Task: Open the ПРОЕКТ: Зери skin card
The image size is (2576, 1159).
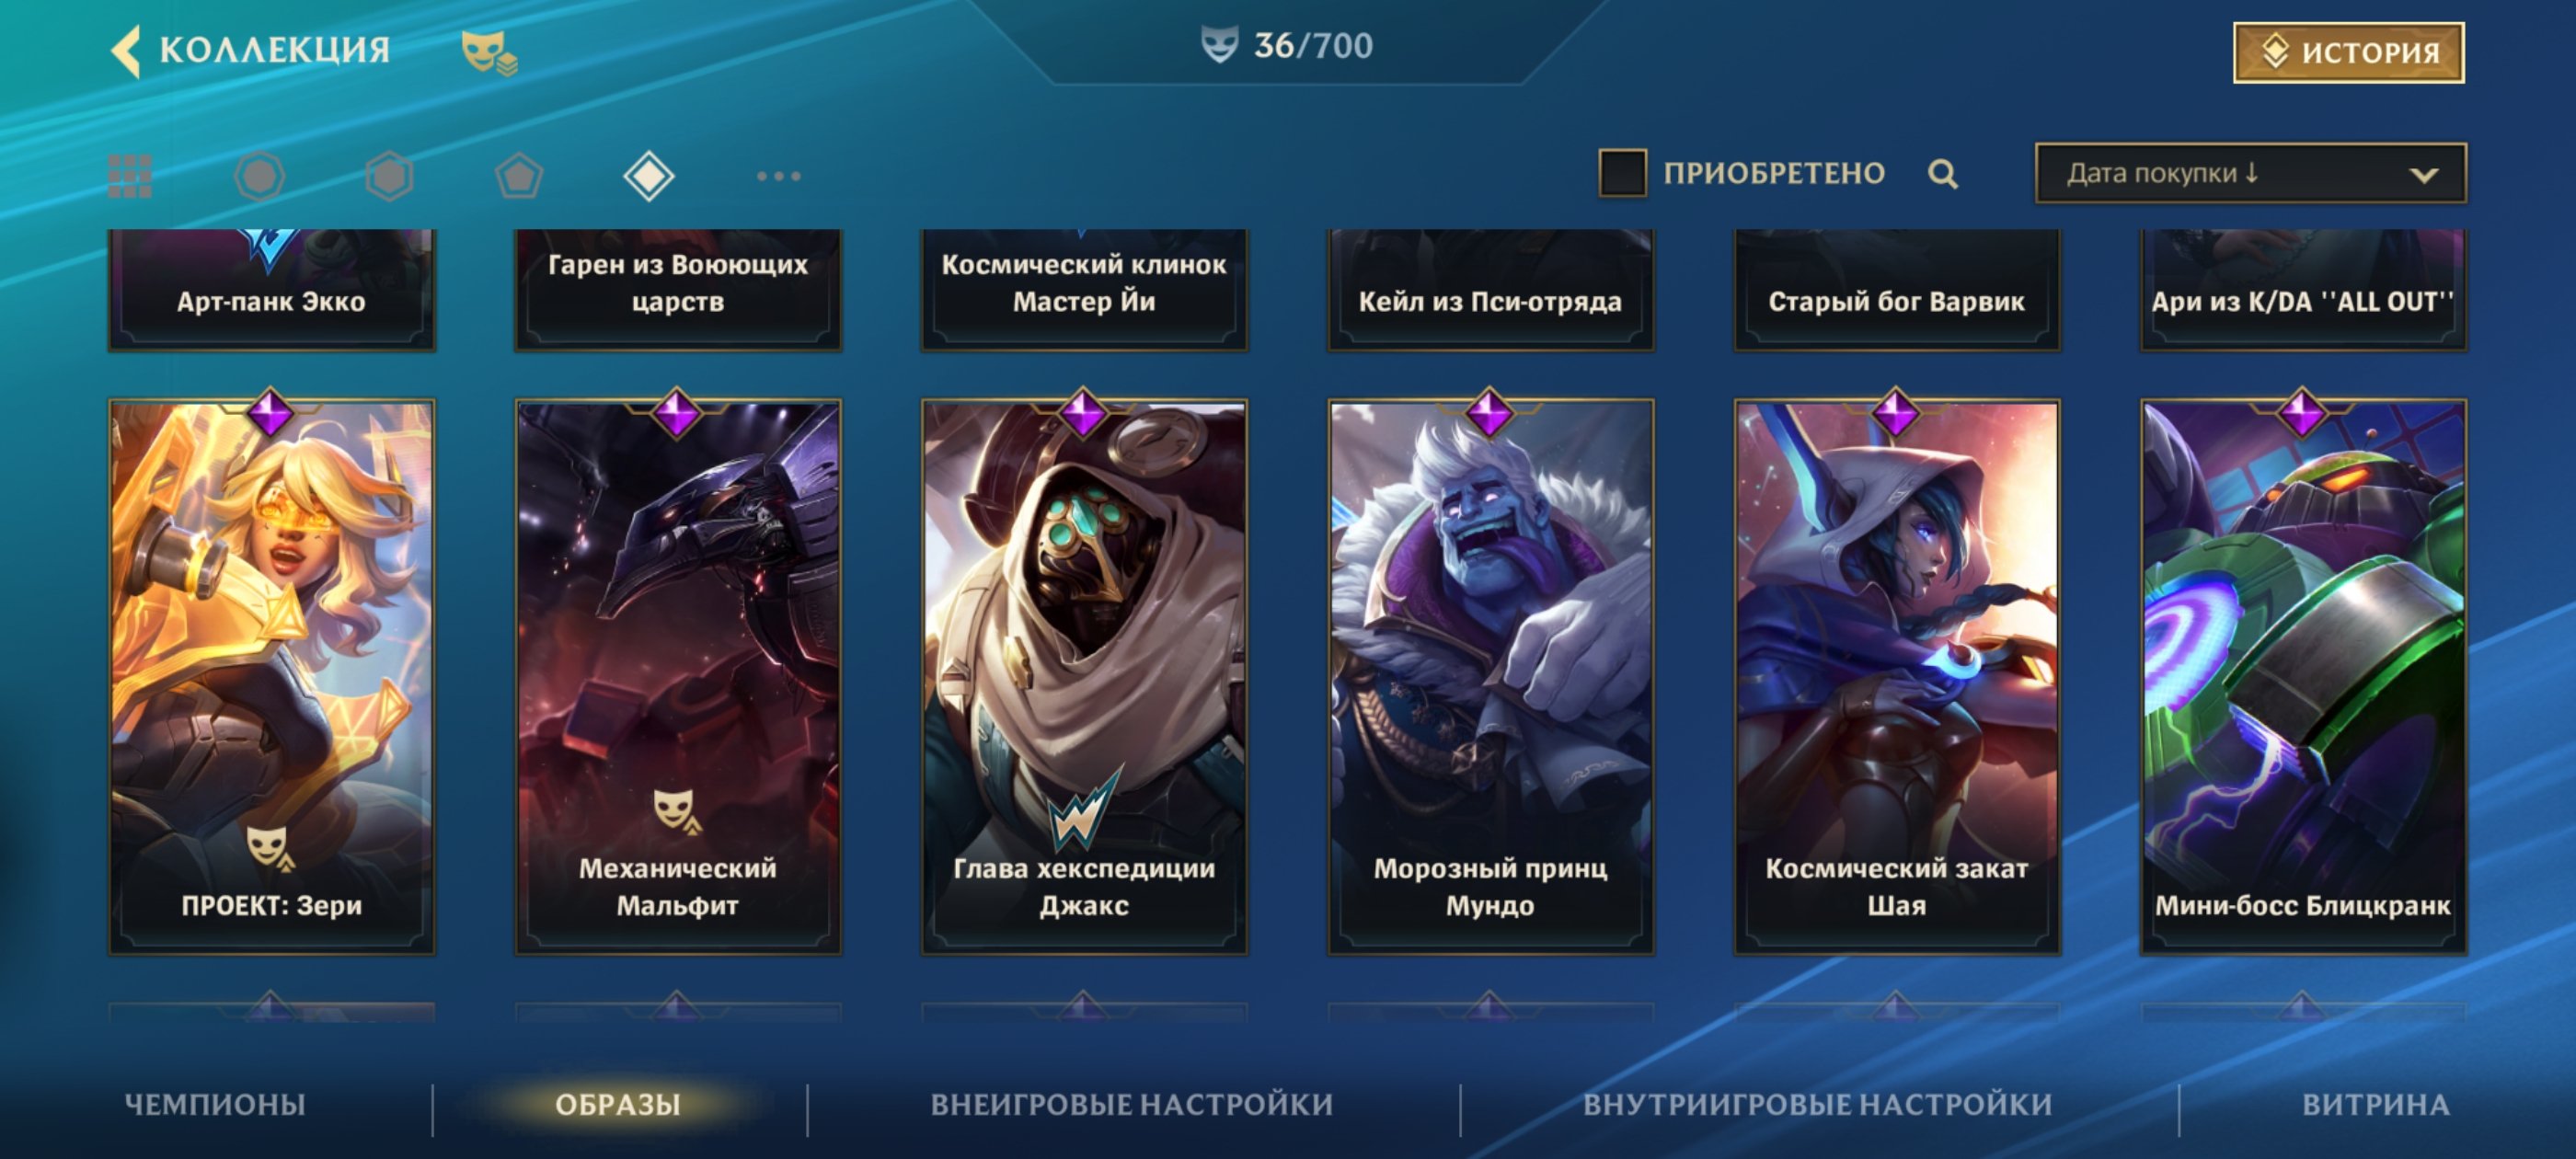Action: coord(271,676)
